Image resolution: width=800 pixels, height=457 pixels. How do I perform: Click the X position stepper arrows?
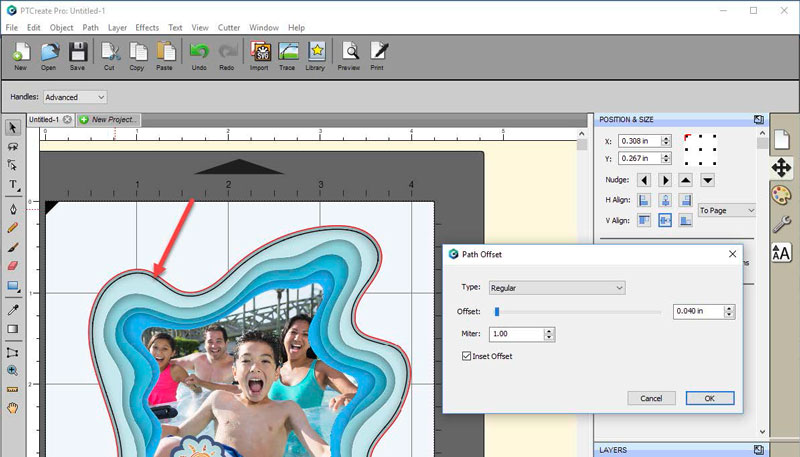[x=665, y=141]
